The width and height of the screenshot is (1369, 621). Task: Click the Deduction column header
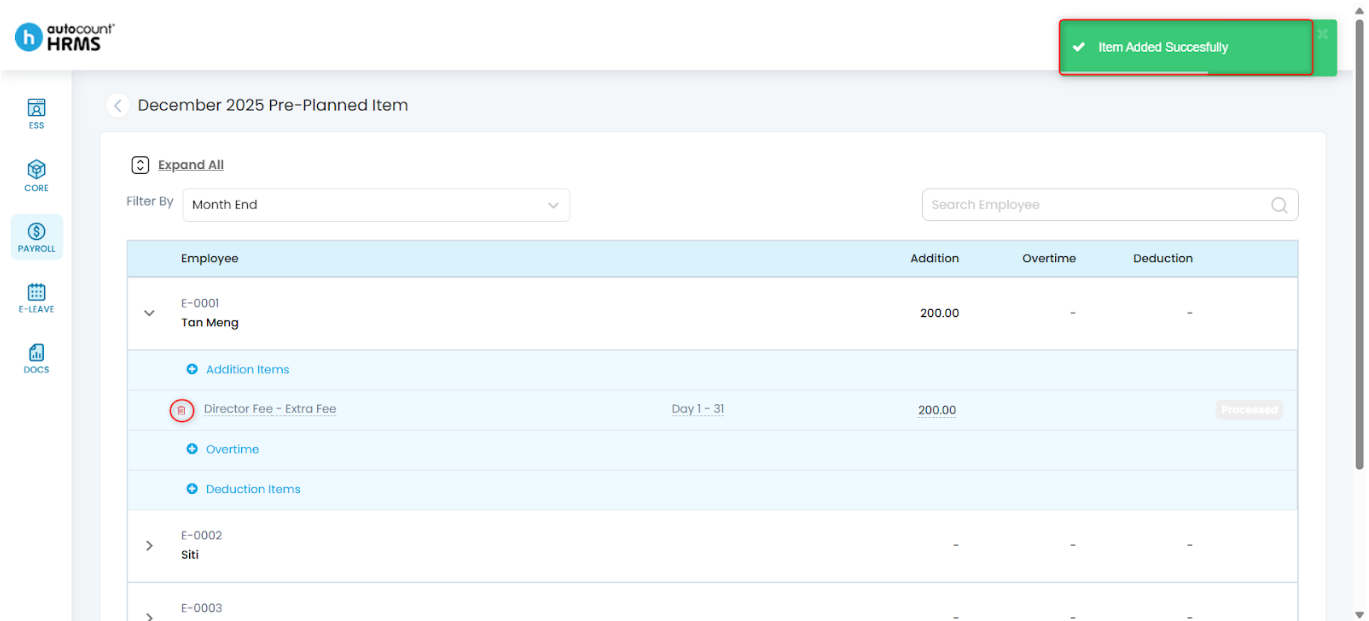tap(1163, 258)
